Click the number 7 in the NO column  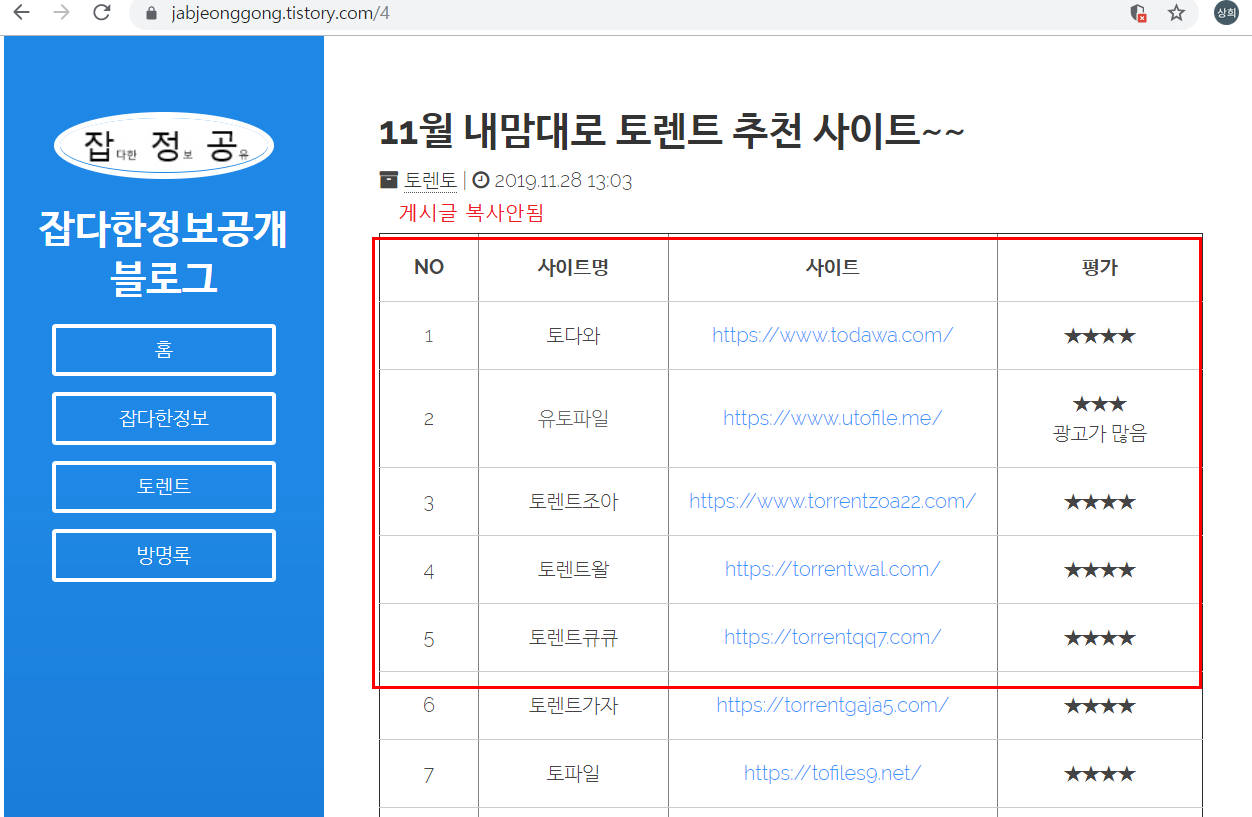click(429, 774)
